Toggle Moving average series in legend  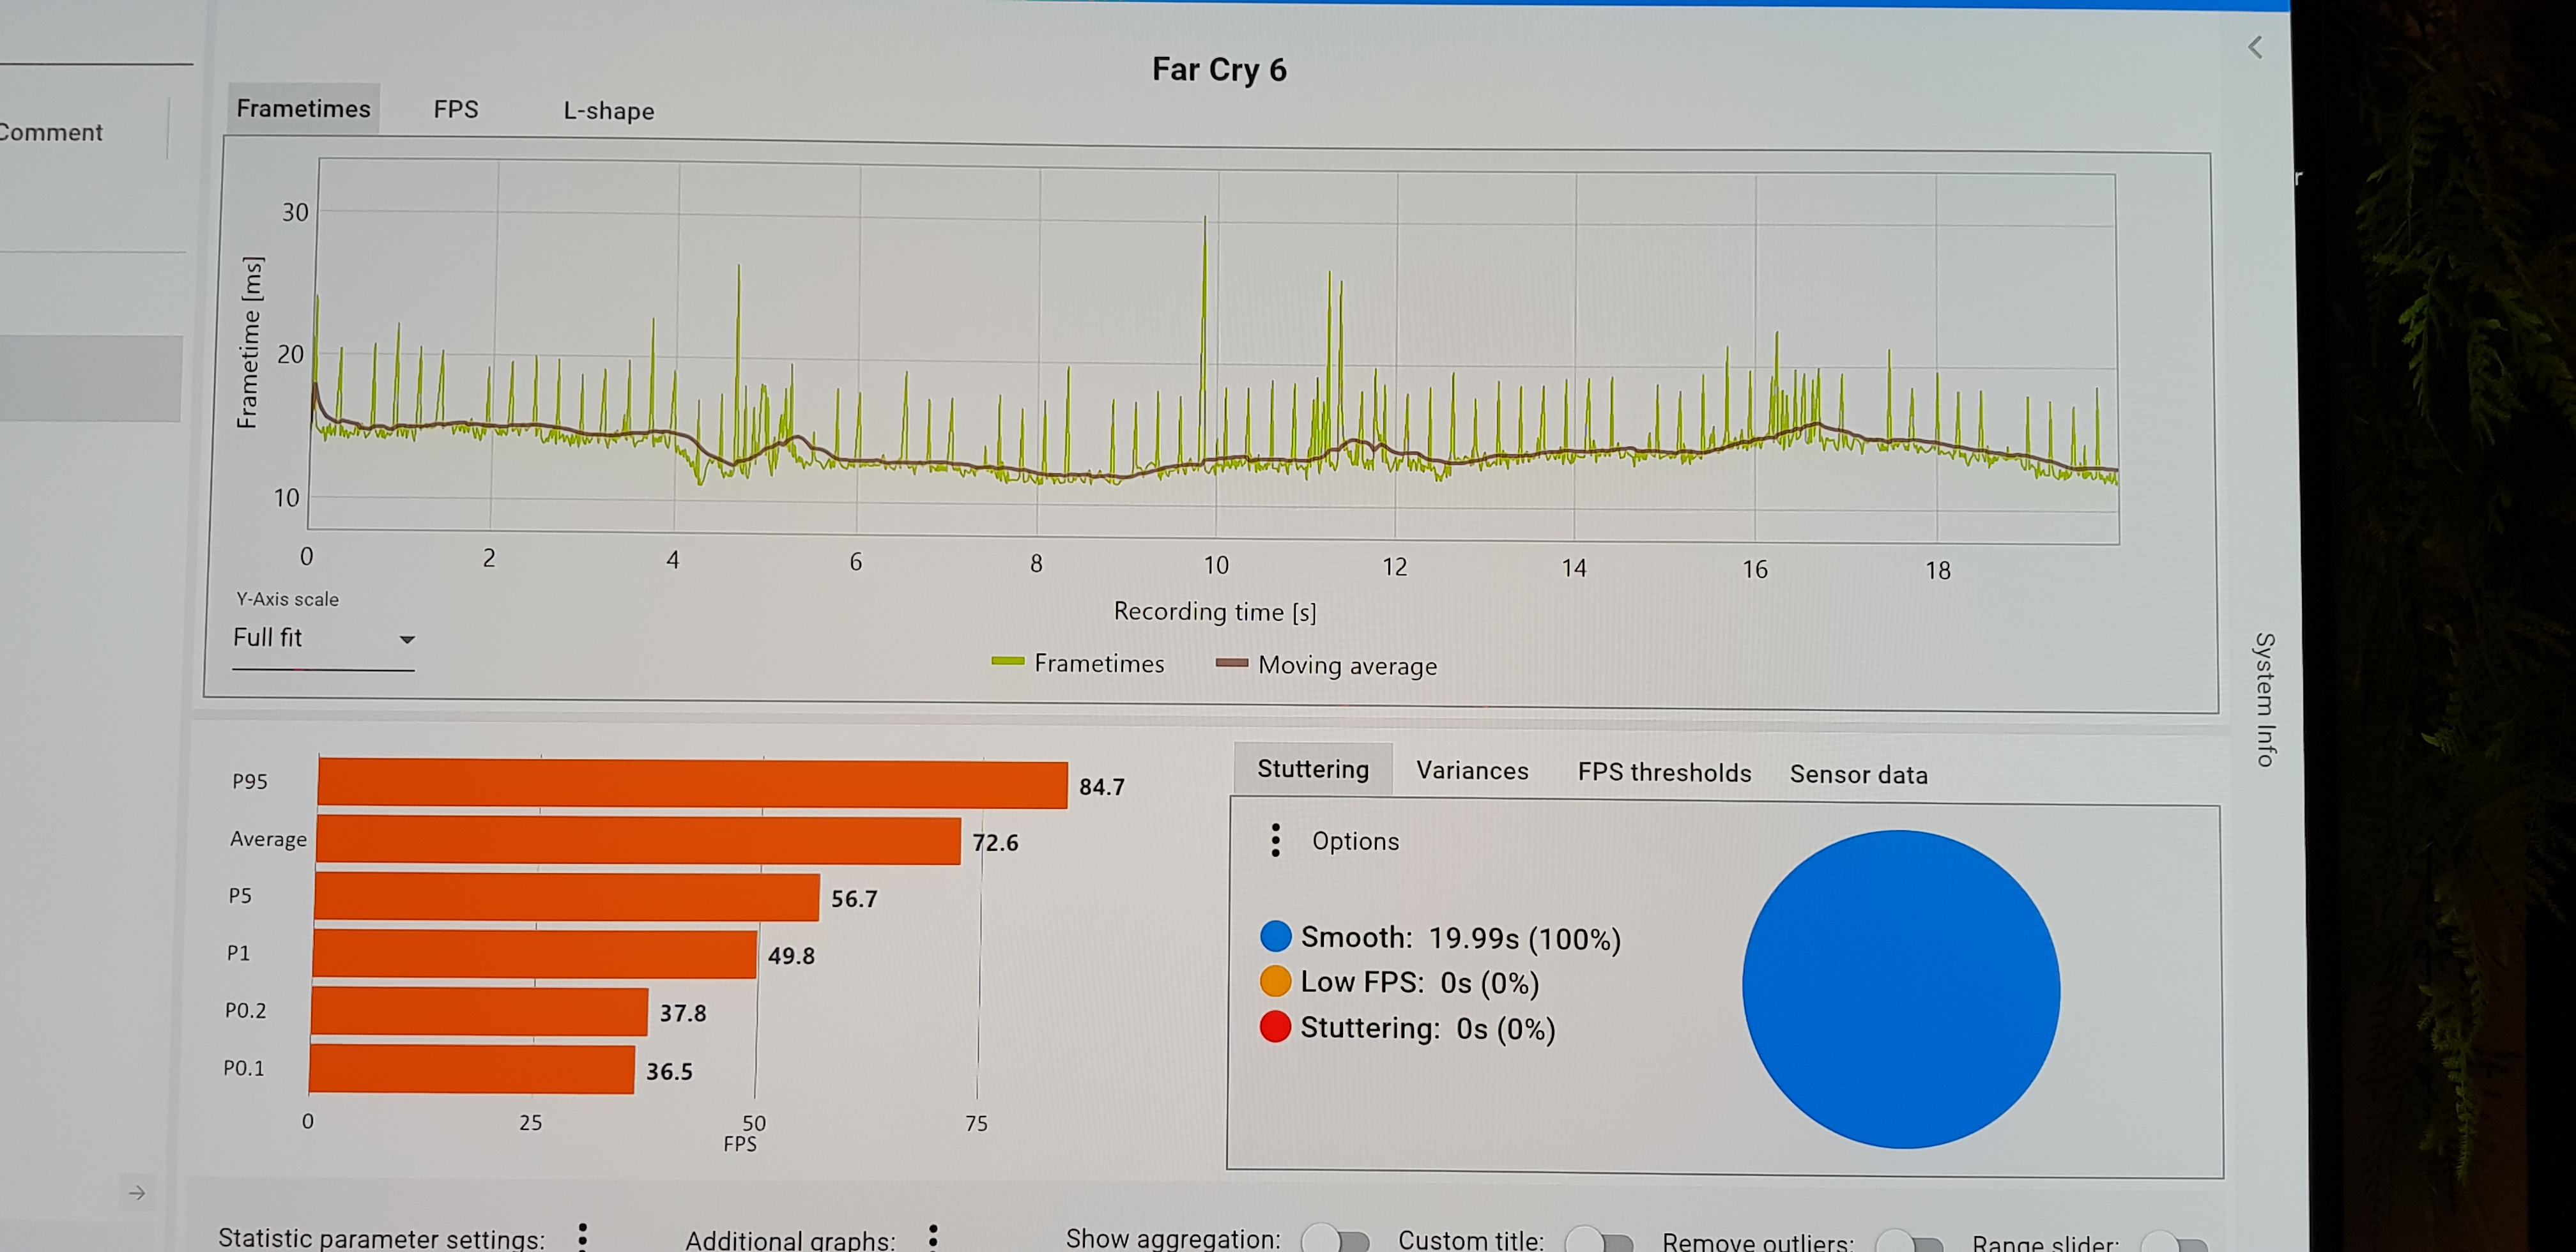1326,665
